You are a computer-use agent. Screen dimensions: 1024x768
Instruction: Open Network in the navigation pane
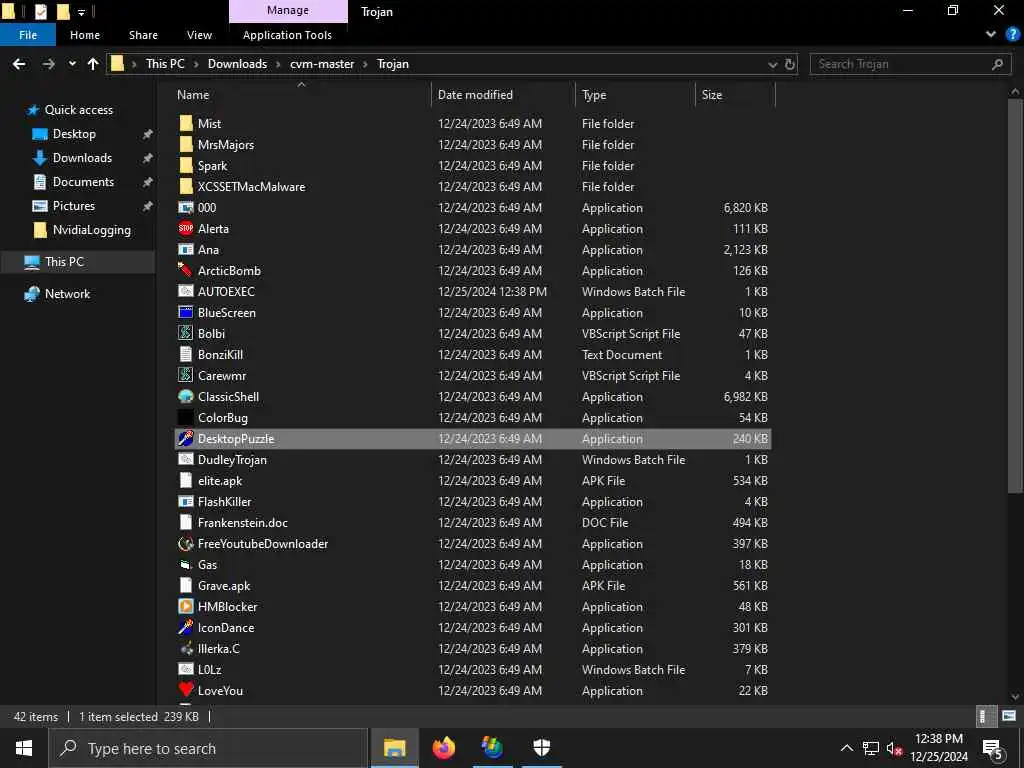(67, 294)
